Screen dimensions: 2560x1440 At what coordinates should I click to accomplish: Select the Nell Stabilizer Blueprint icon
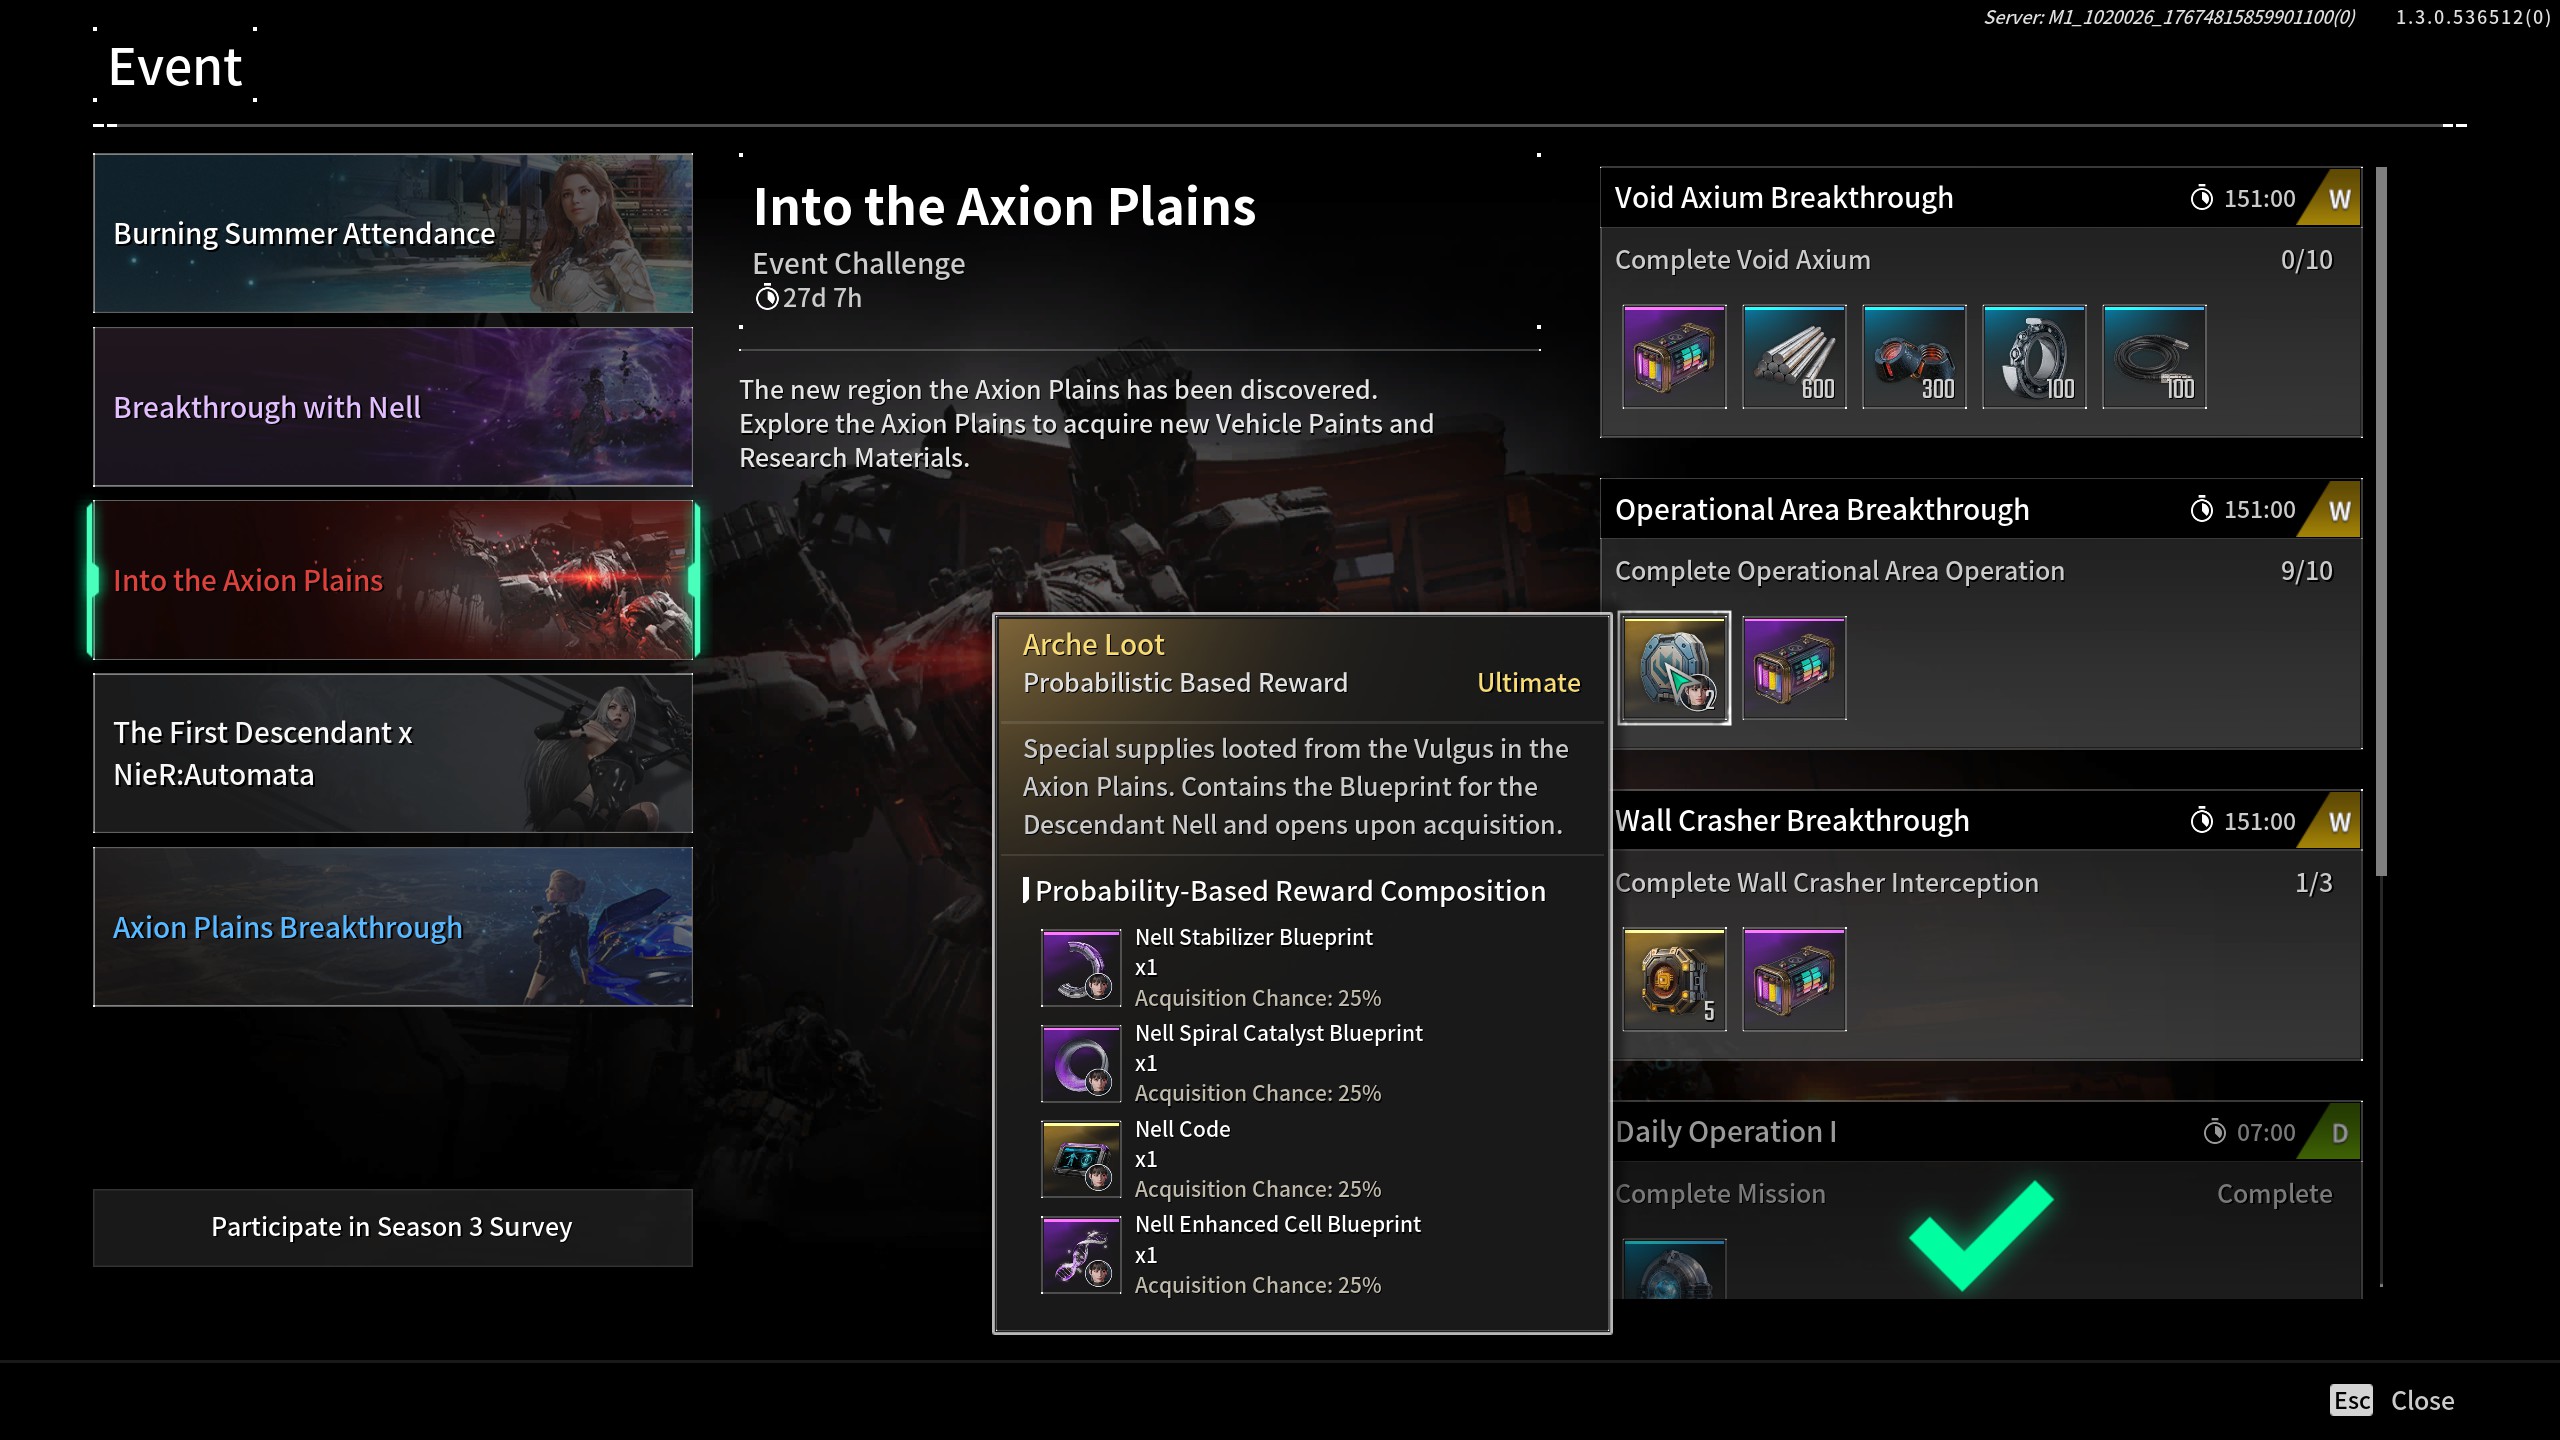(1081, 968)
